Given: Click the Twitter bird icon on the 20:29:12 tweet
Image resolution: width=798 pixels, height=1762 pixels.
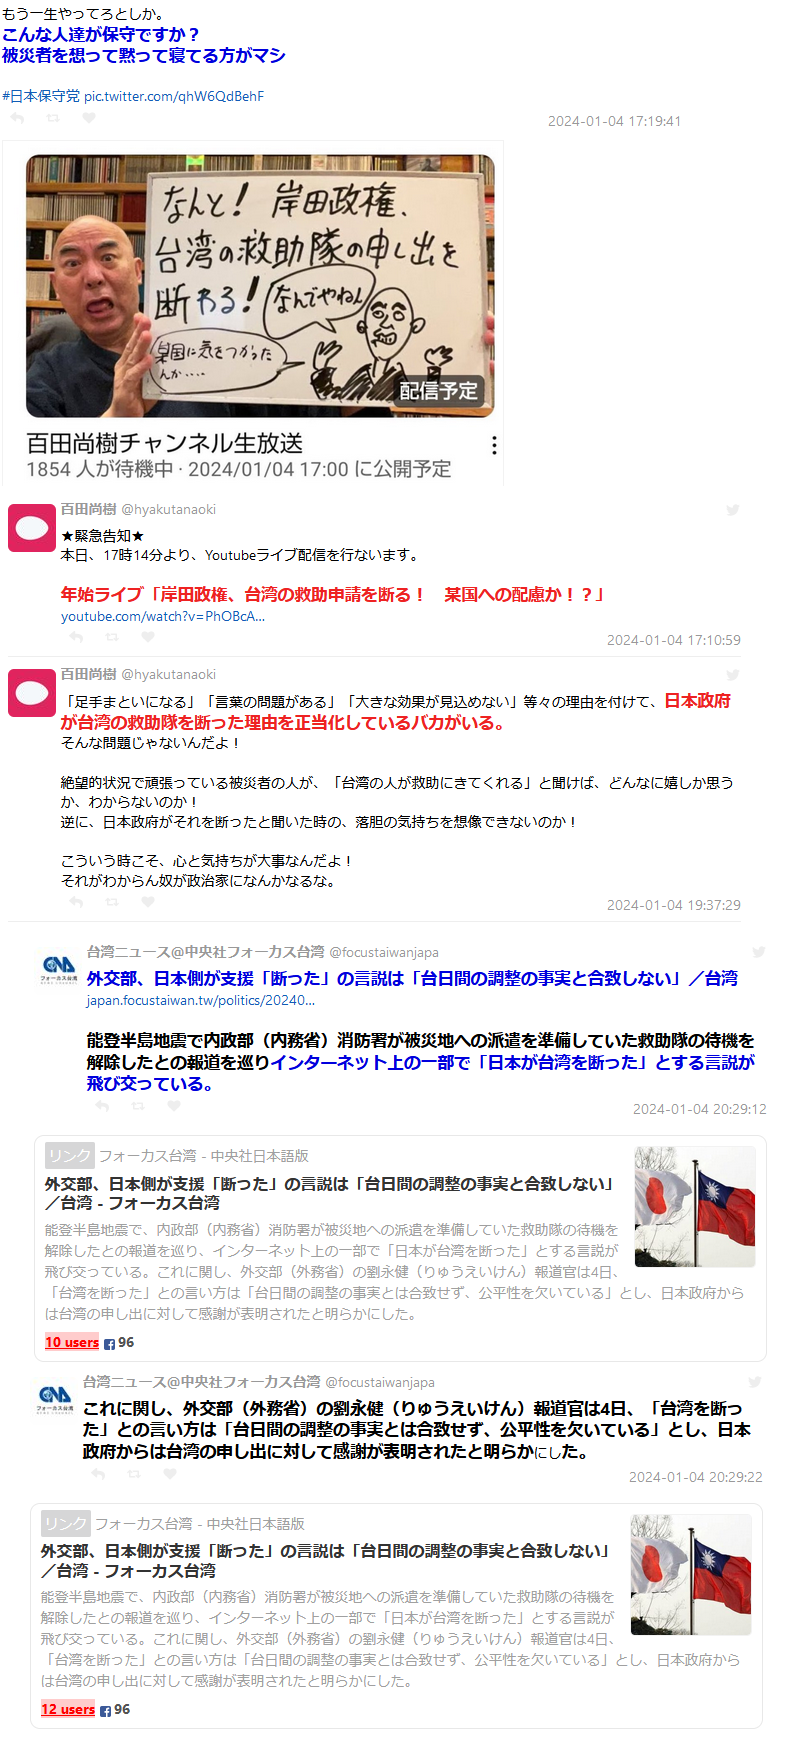Looking at the screenshot, I should 759,952.
